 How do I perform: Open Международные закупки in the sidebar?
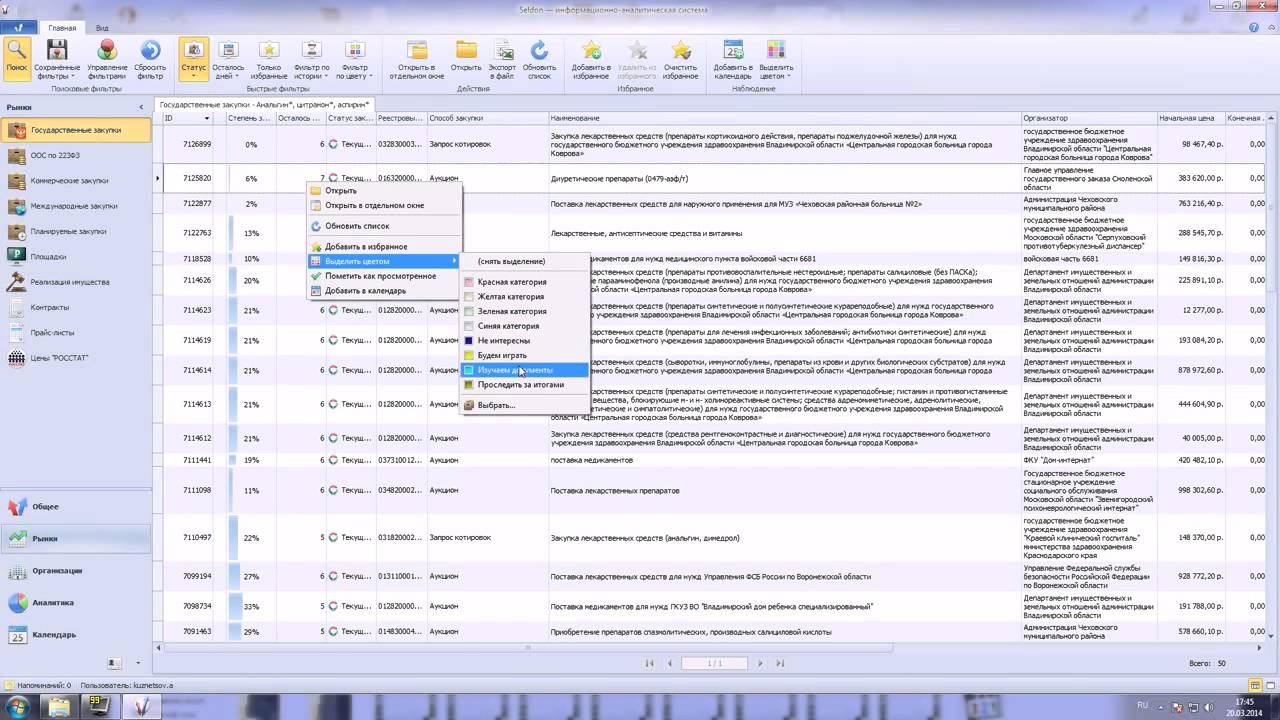(x=76, y=206)
